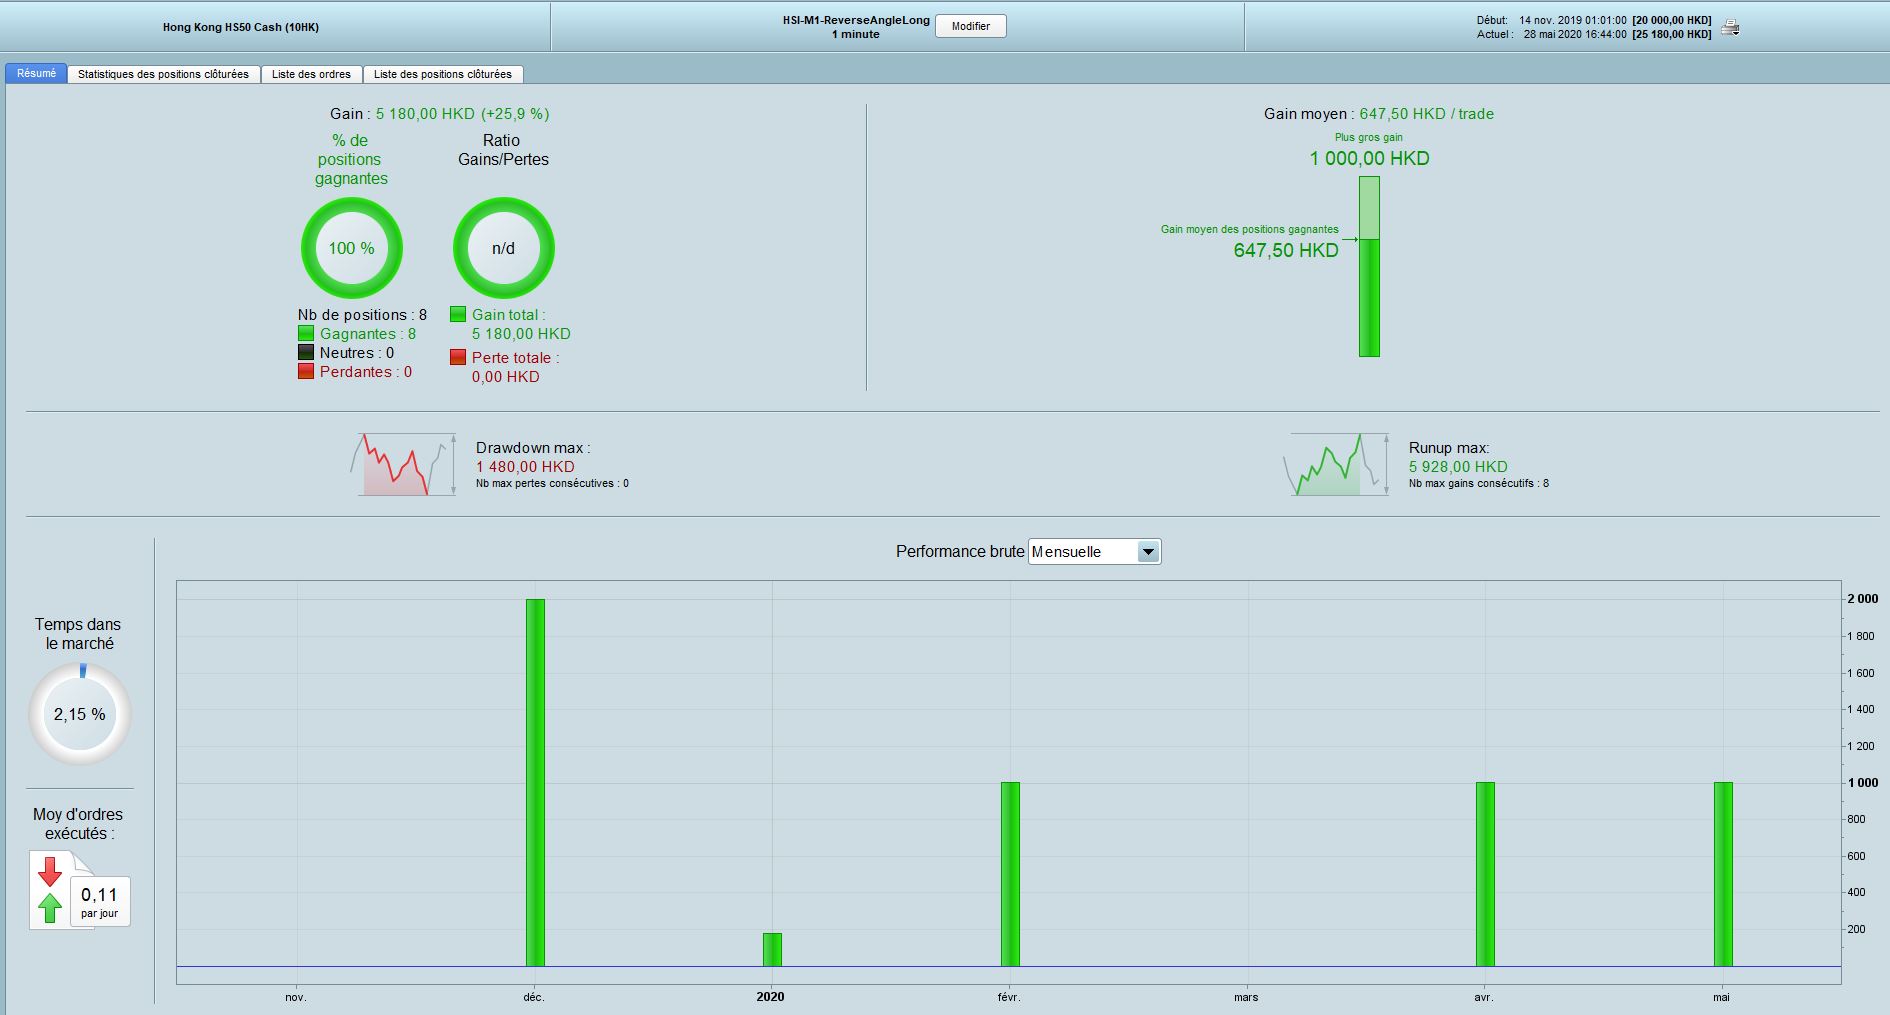Click the 2 000 value on chart axis
The height and width of the screenshot is (1015, 1890).
click(1862, 599)
